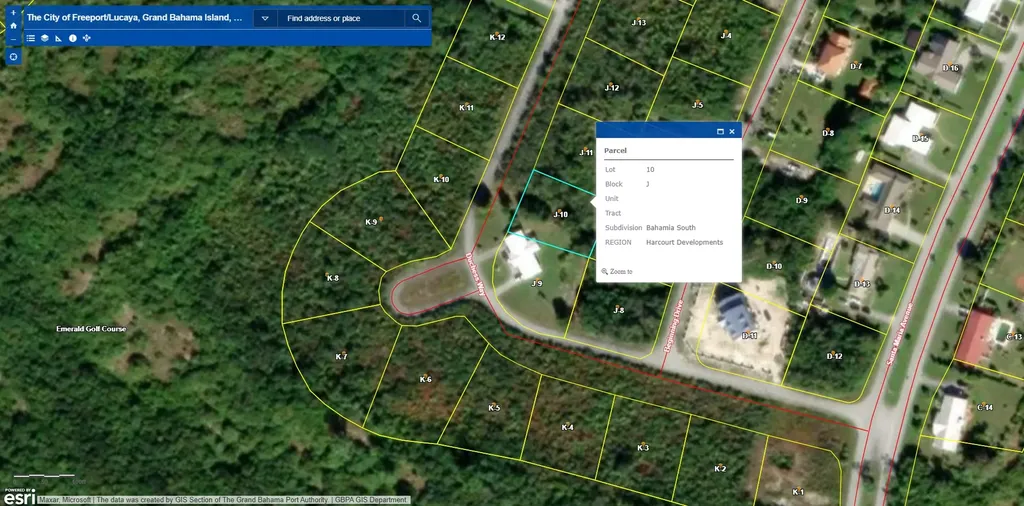1024x506 pixels.
Task: Click the Zoom to link in popup
Action: click(x=620, y=271)
